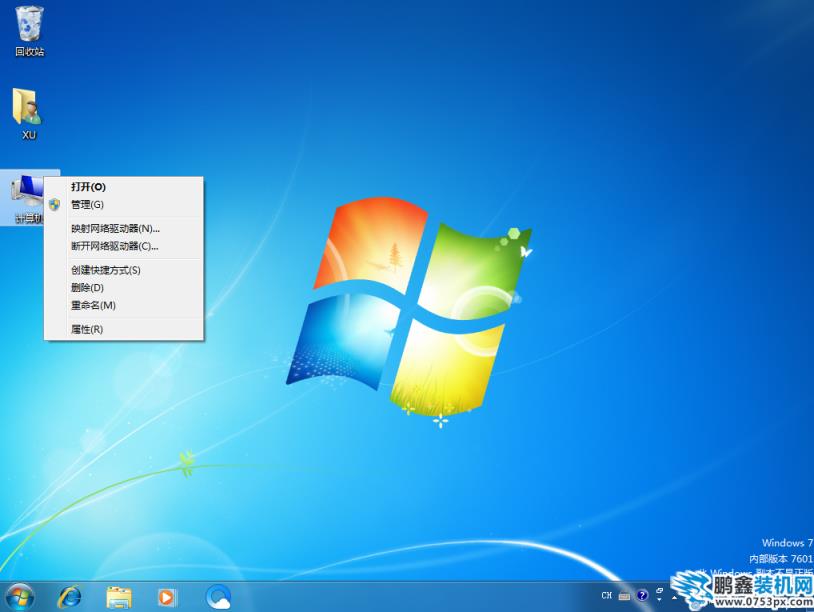The height and width of the screenshot is (612, 814).
Task: Open the cloud browser icon on the taskbar
Action: pos(218,597)
